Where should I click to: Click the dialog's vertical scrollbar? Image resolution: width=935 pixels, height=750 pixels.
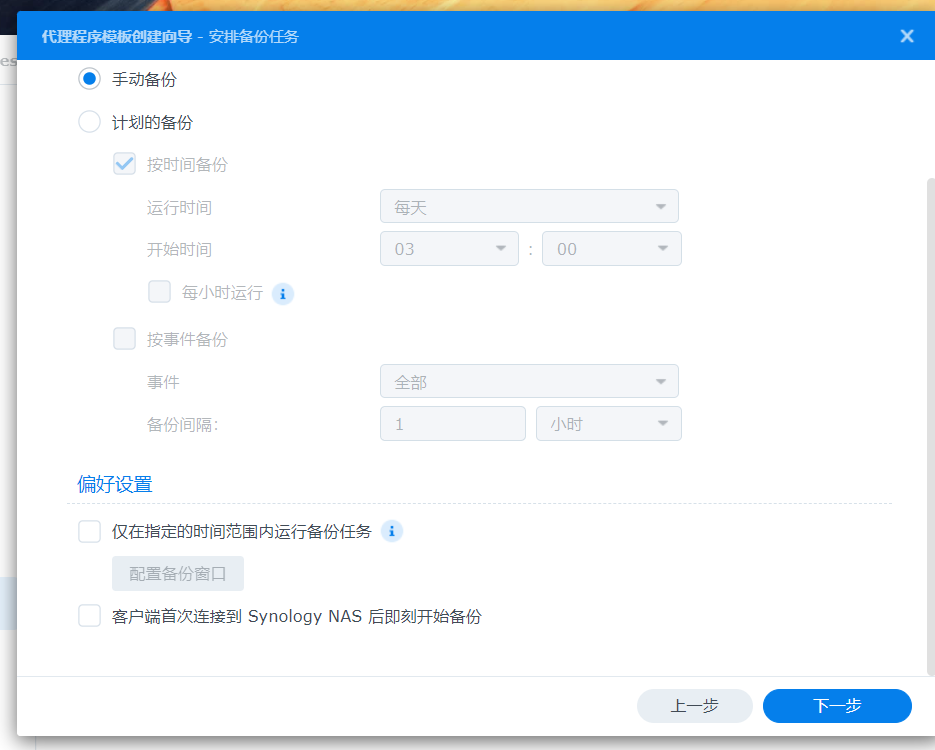pyautogui.click(x=931, y=426)
